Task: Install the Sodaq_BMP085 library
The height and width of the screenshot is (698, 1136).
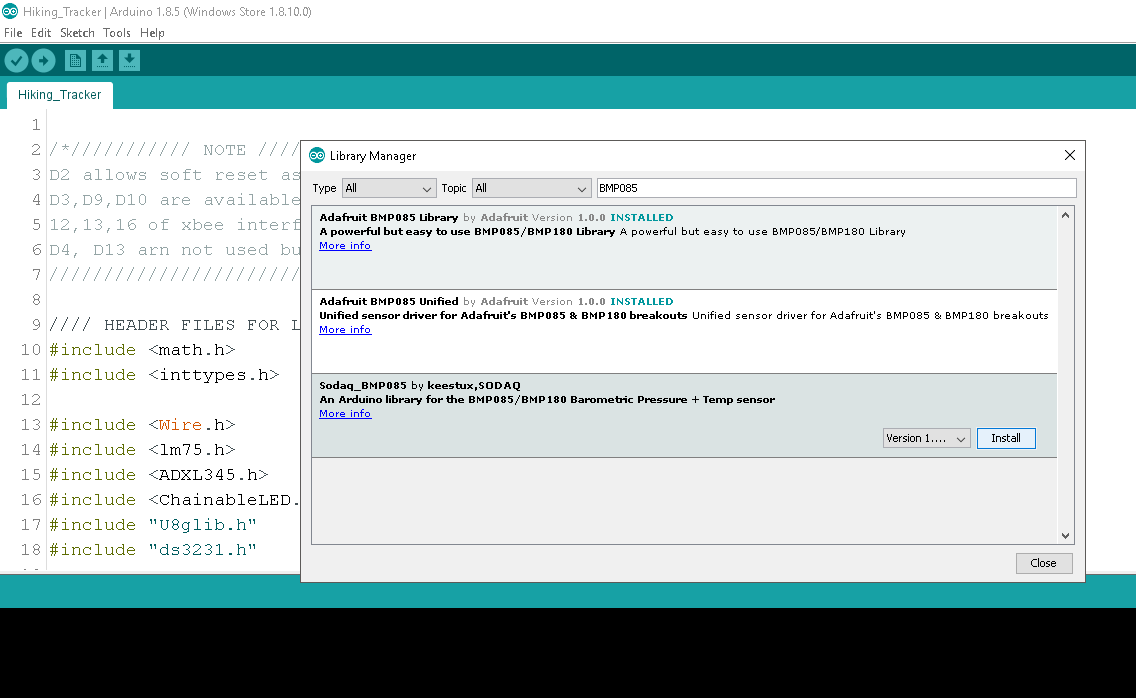Action: click(1005, 438)
